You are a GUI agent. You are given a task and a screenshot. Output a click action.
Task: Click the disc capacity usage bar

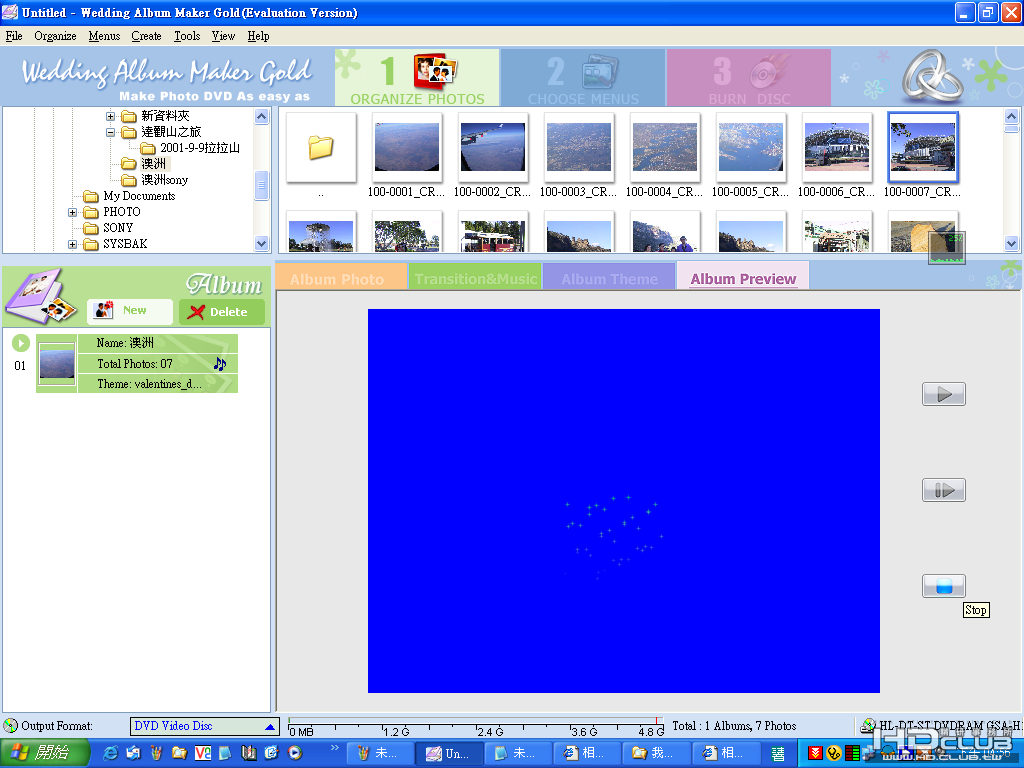point(475,728)
